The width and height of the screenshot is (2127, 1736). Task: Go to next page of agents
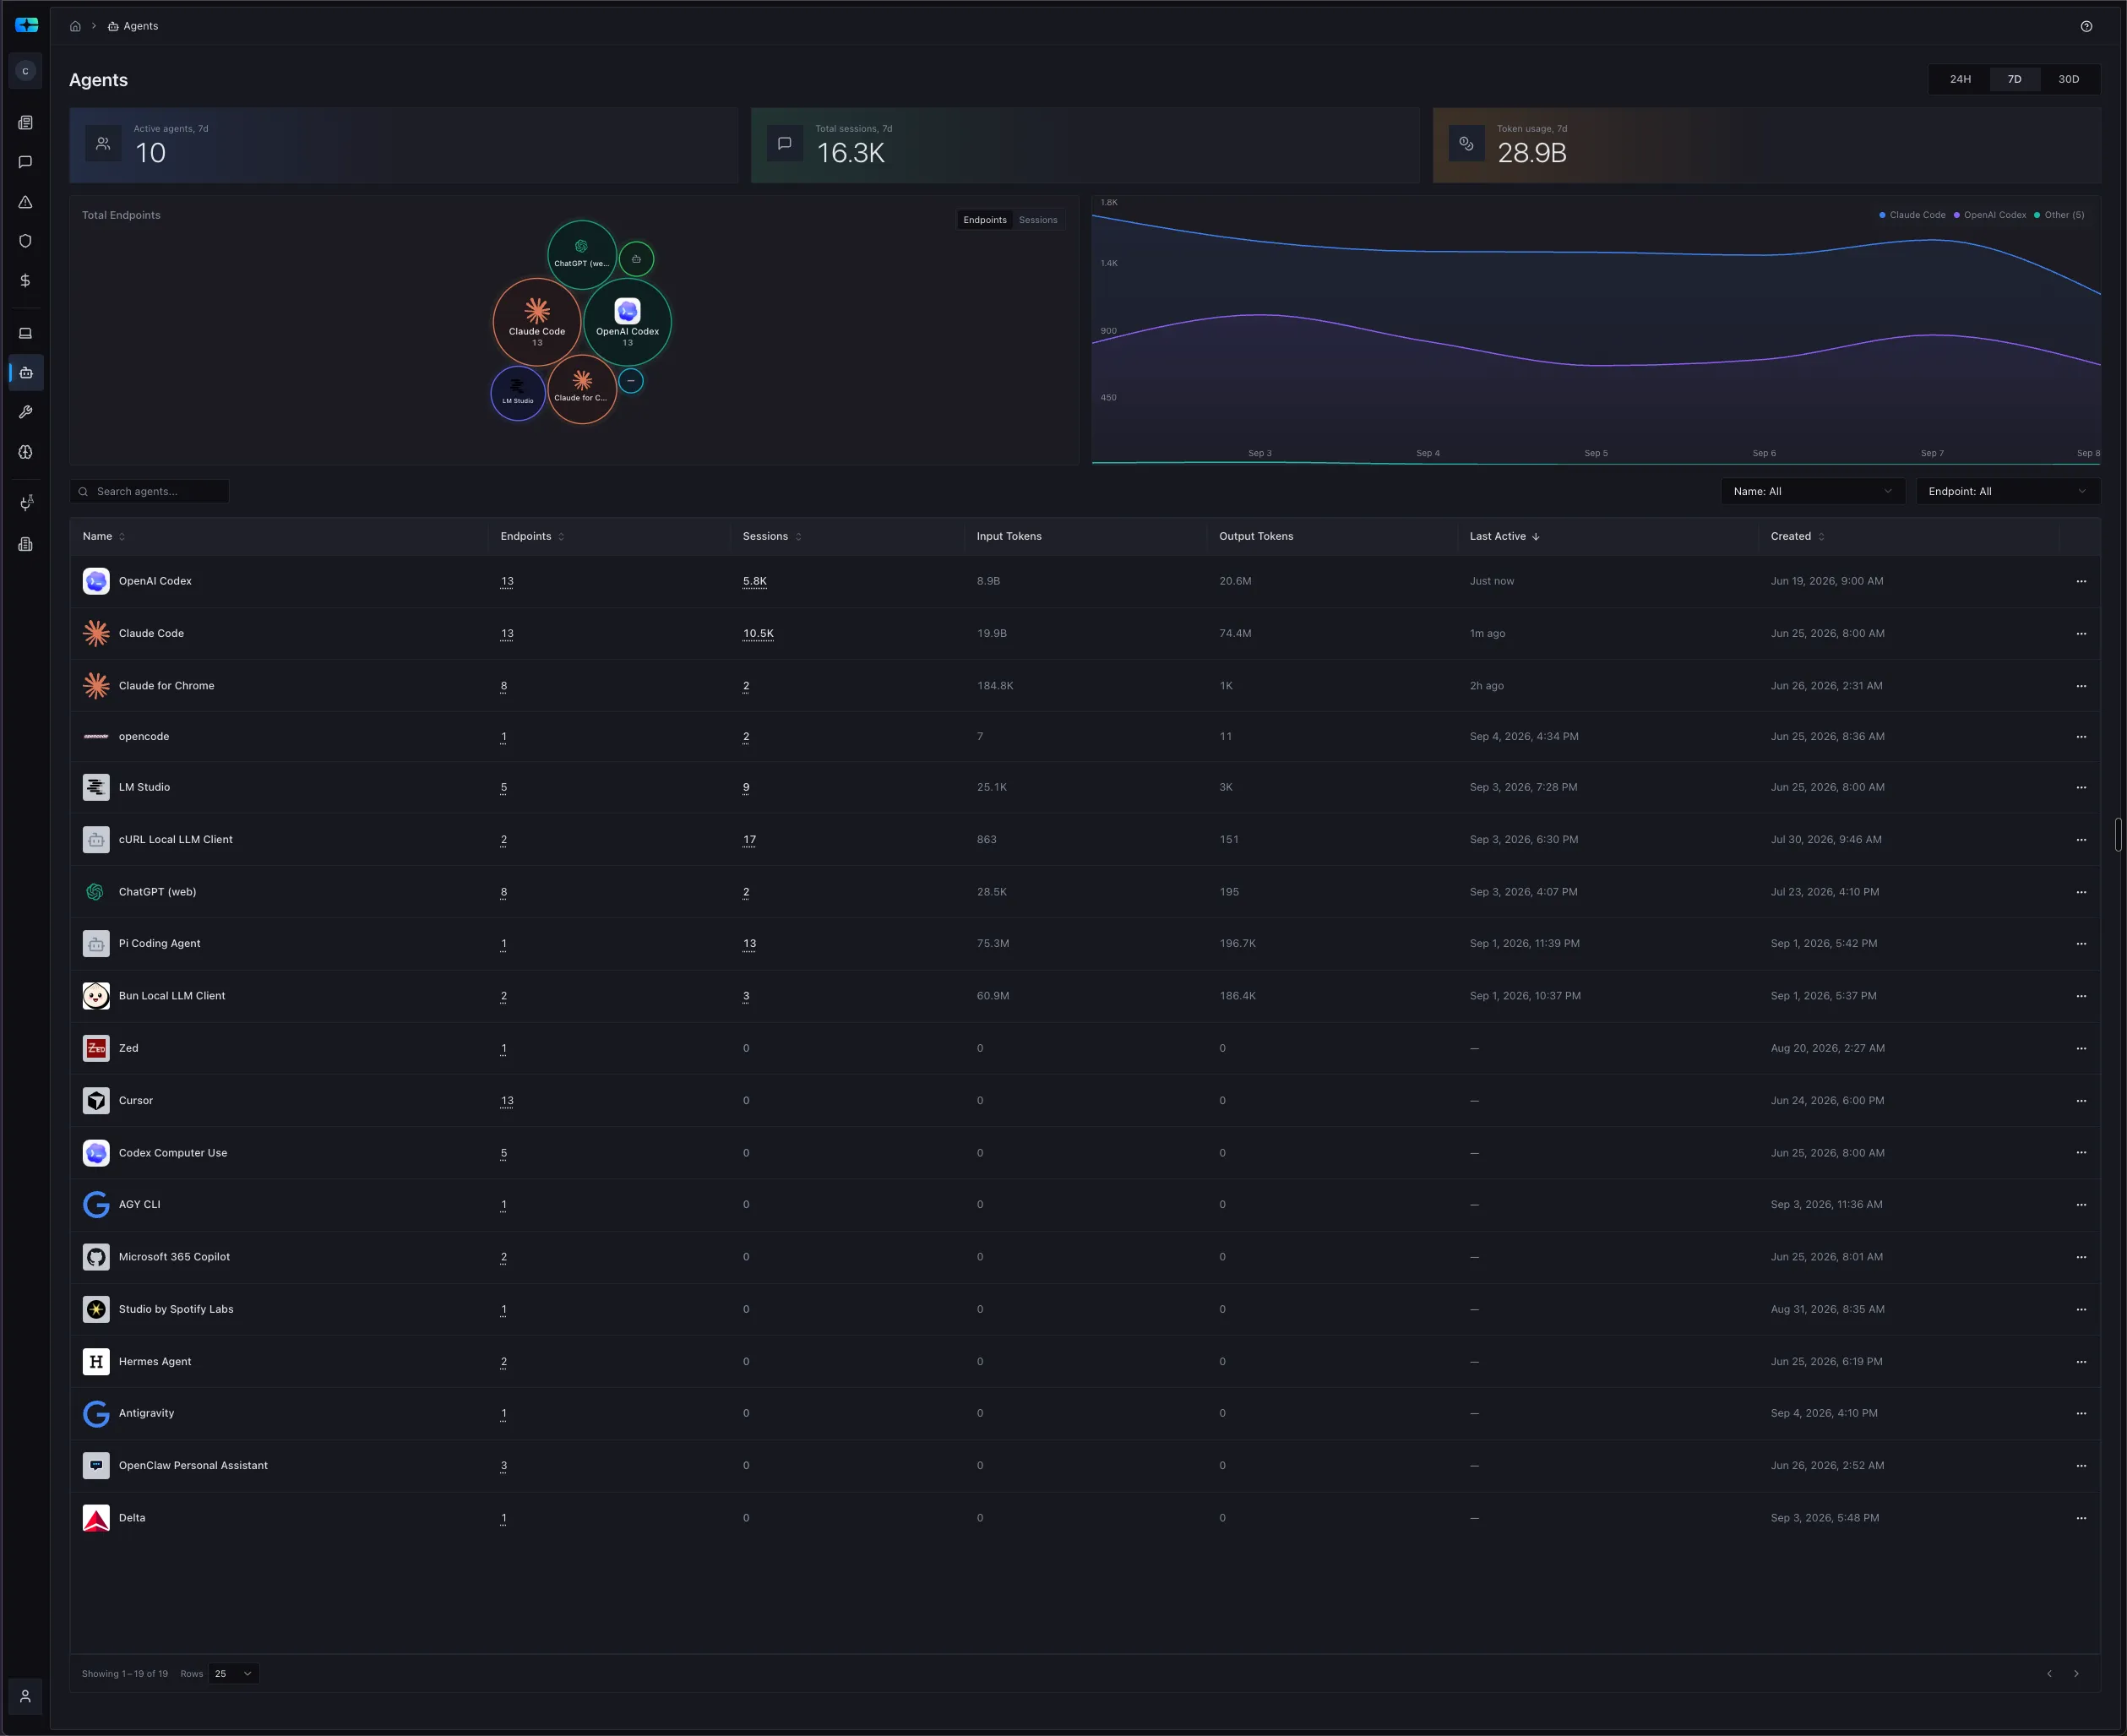2076,1673
